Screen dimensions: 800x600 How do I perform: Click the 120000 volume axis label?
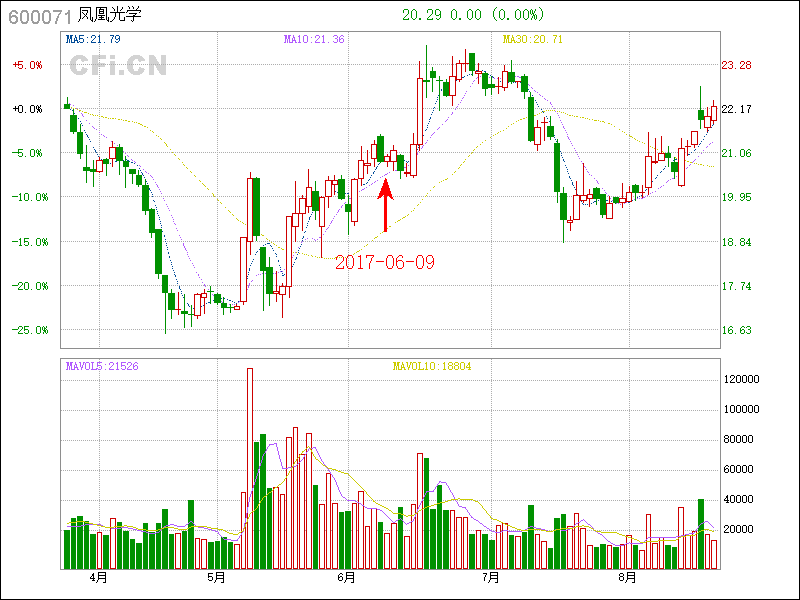coord(745,379)
